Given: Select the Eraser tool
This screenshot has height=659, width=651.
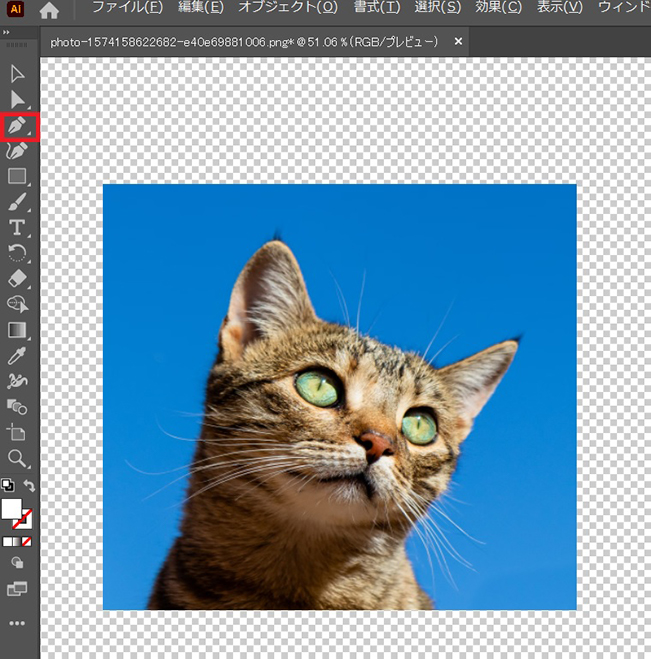Looking at the screenshot, I should click(17, 278).
